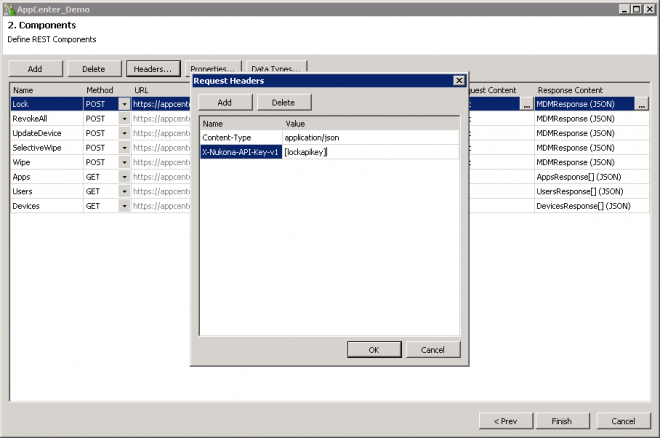Screen dimensions: 660x438
Task: Expand Method dropdown for Lock row
Action: 124,104
